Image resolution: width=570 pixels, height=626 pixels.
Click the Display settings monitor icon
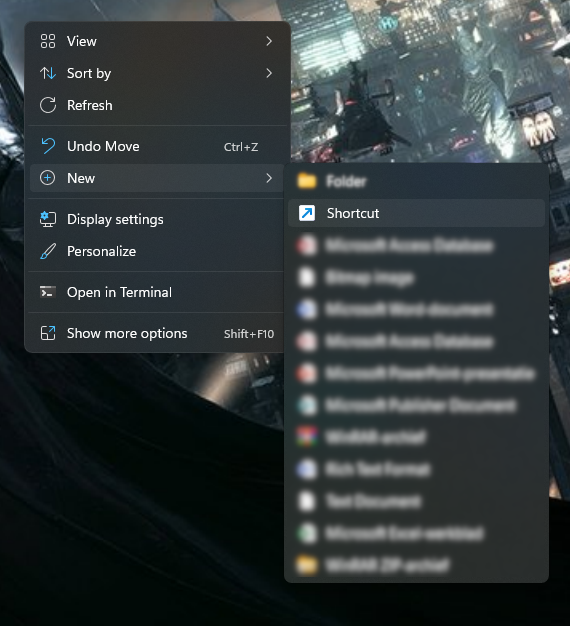click(48, 219)
